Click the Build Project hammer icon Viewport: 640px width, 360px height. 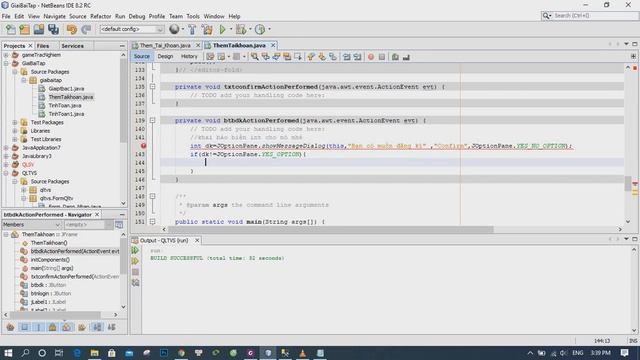[192, 29]
